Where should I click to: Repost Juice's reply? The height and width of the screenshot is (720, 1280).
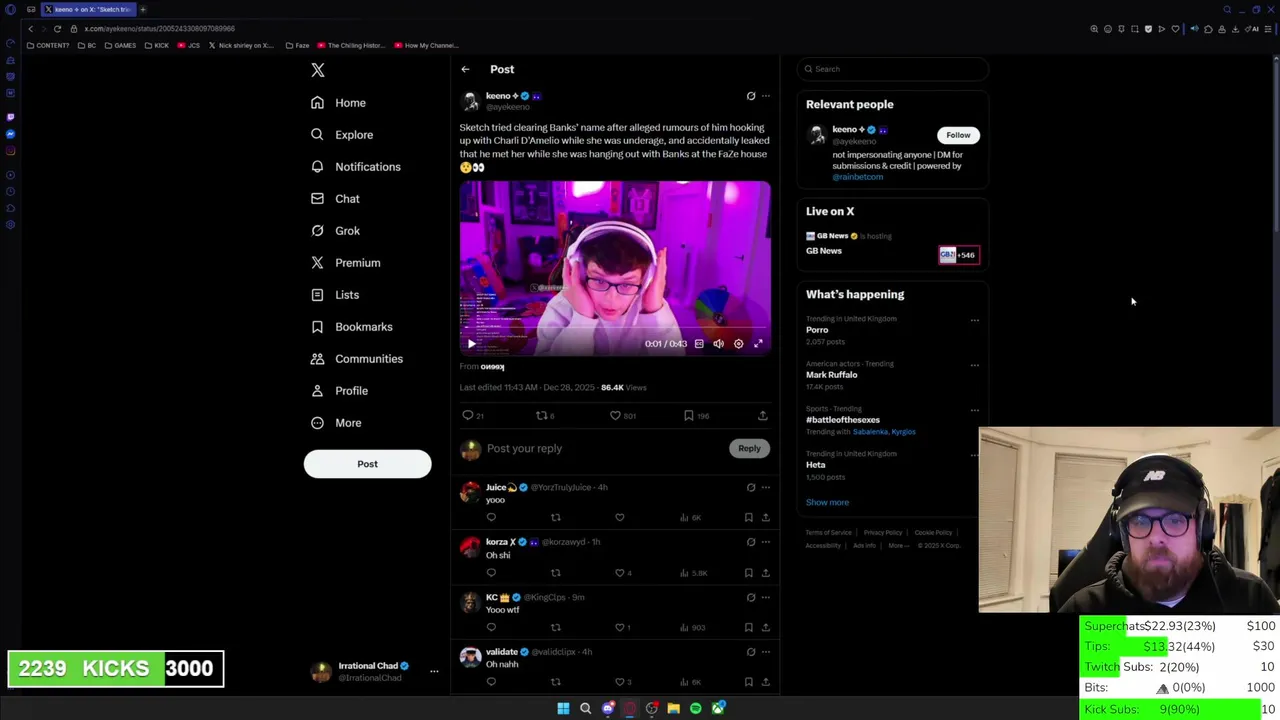[x=556, y=518]
